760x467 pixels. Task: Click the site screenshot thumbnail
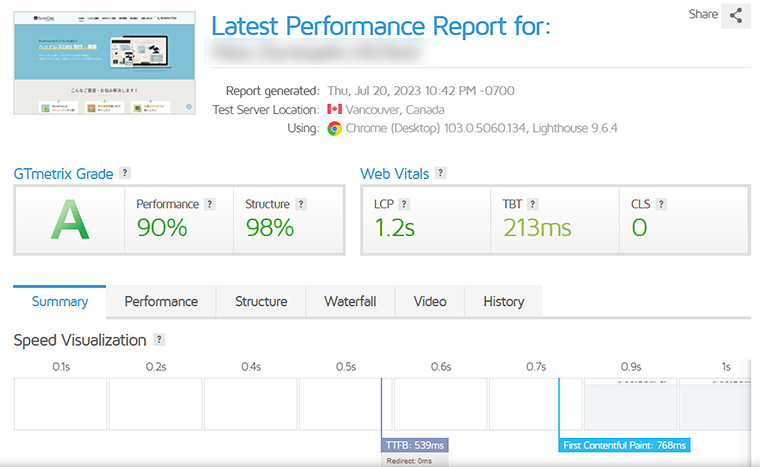click(105, 63)
